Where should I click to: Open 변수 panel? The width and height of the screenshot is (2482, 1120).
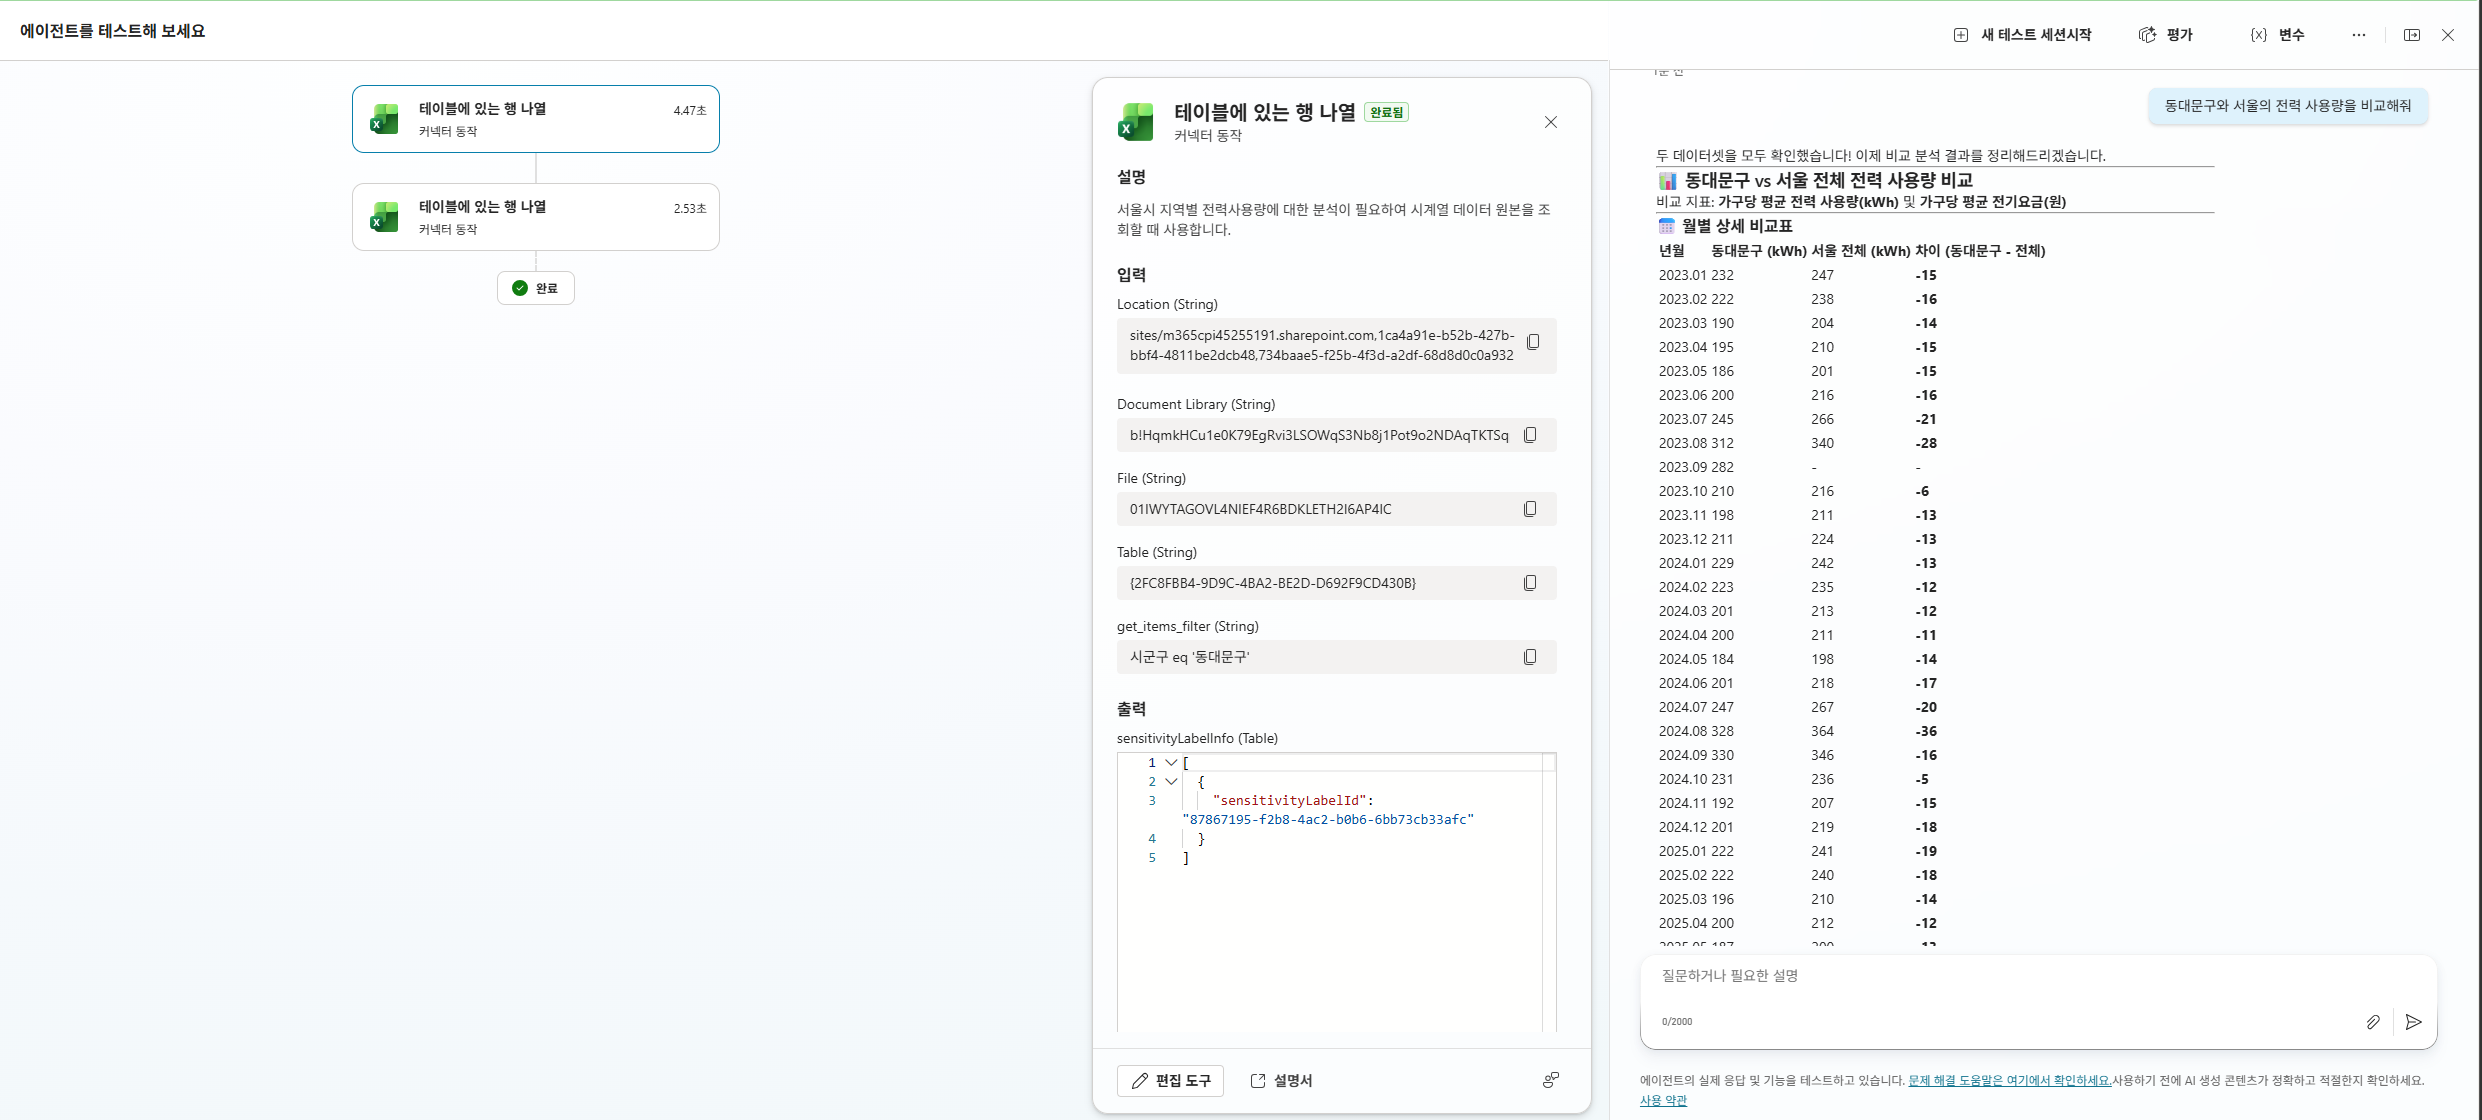2278,35
